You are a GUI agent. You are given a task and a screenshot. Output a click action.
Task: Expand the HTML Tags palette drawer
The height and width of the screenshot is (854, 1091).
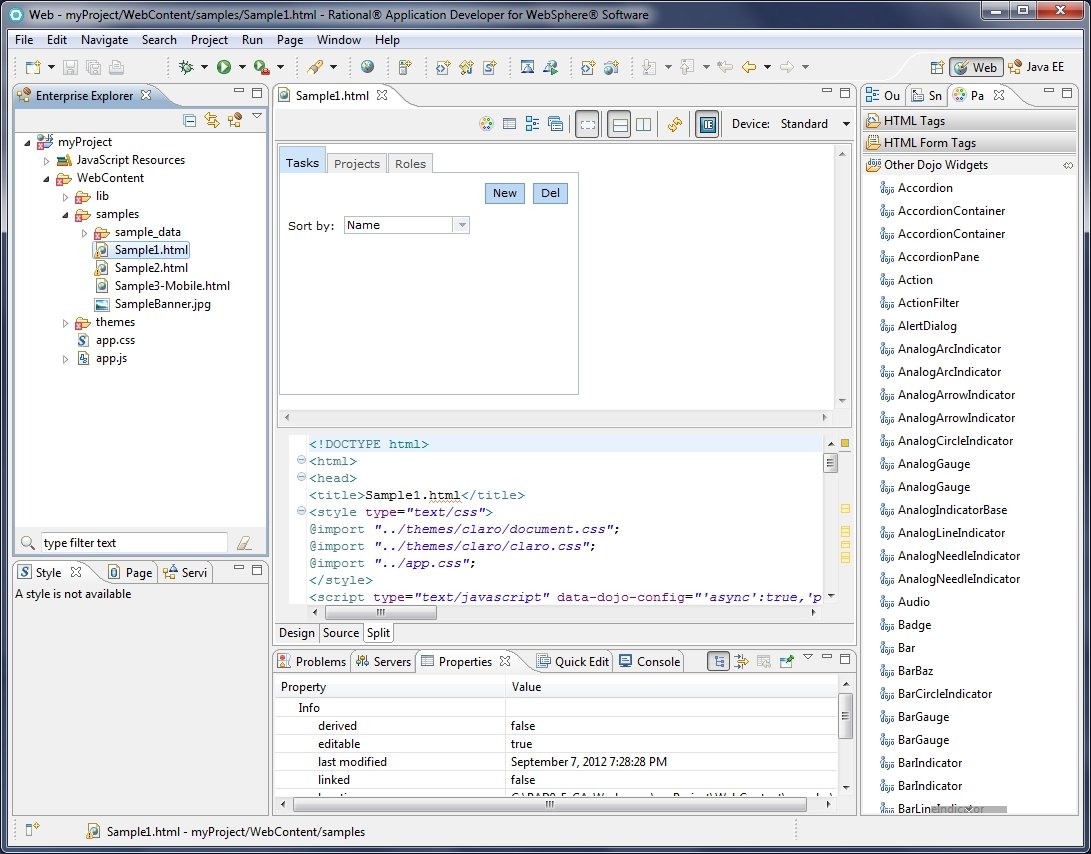point(970,121)
